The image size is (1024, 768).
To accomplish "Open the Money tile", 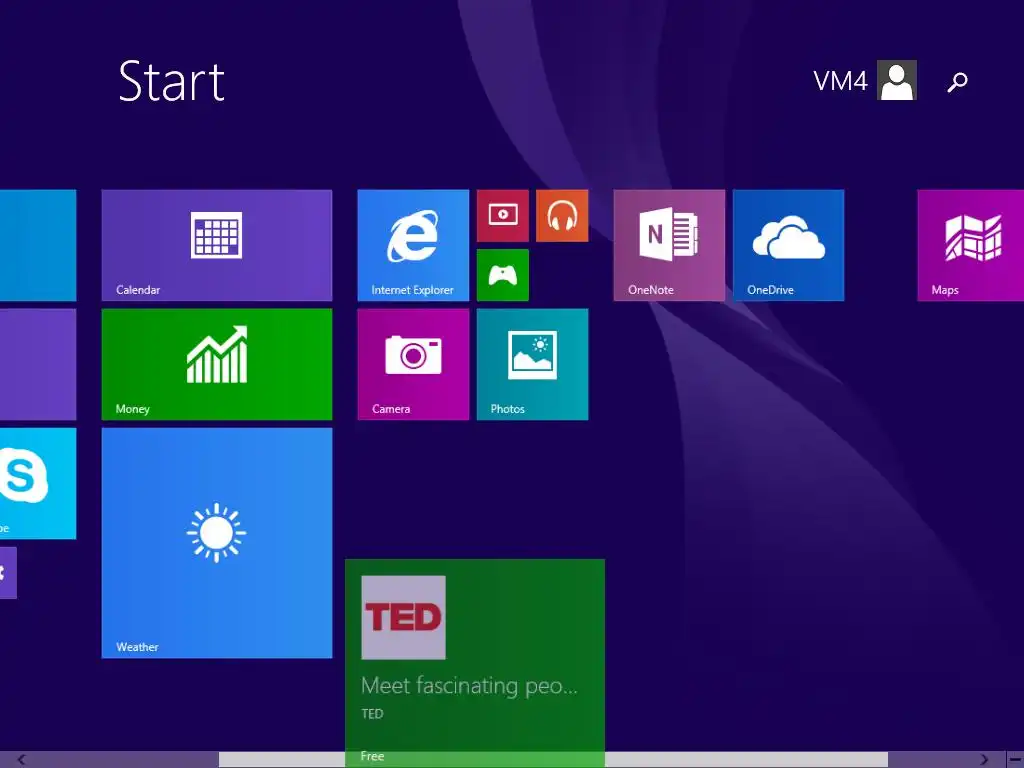I will pyautogui.click(x=217, y=364).
